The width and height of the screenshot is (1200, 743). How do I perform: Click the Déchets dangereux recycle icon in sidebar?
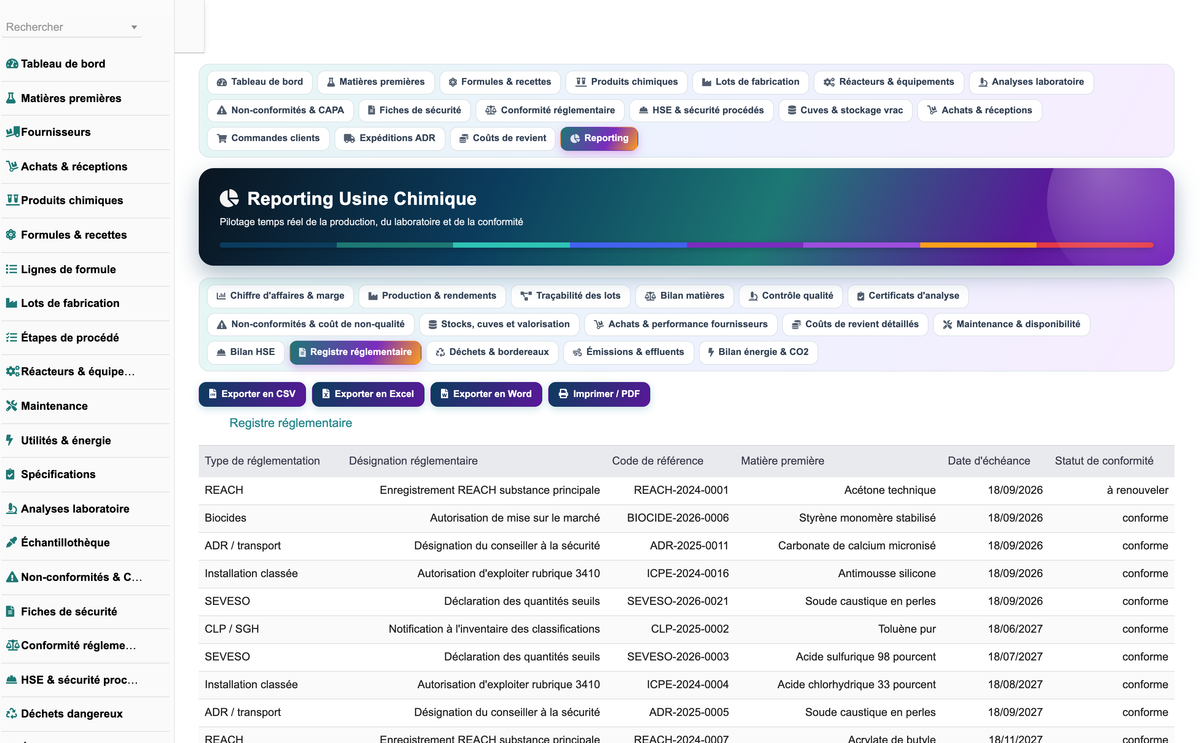point(12,714)
